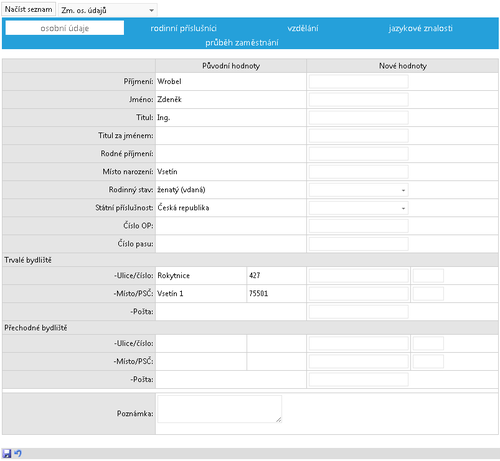Click new house number field under Přechodné bydliště
The image size is (500, 461).
pyautogui.click(x=428, y=343)
